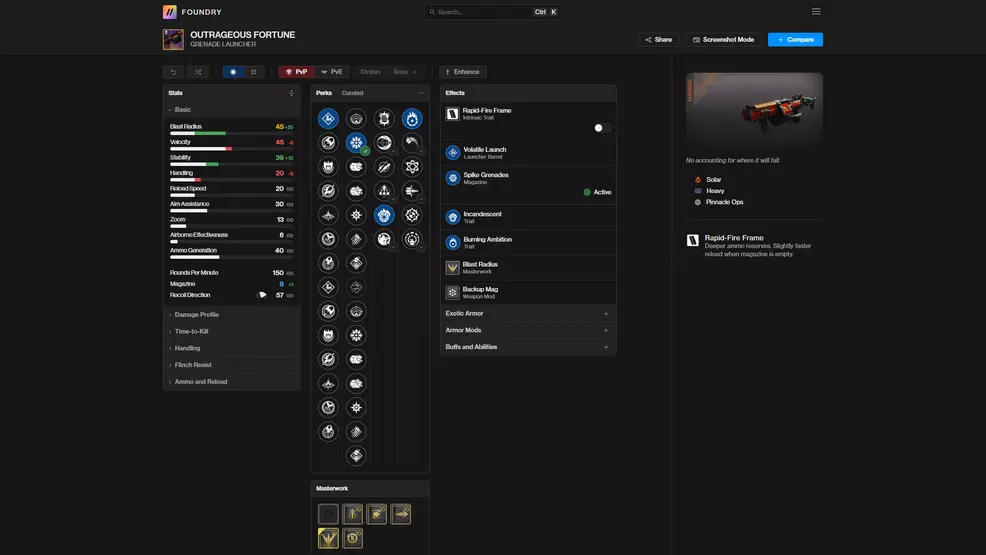Expand the Buffs and Abilities section
Screen dimensions: 986x555
coord(528,347)
